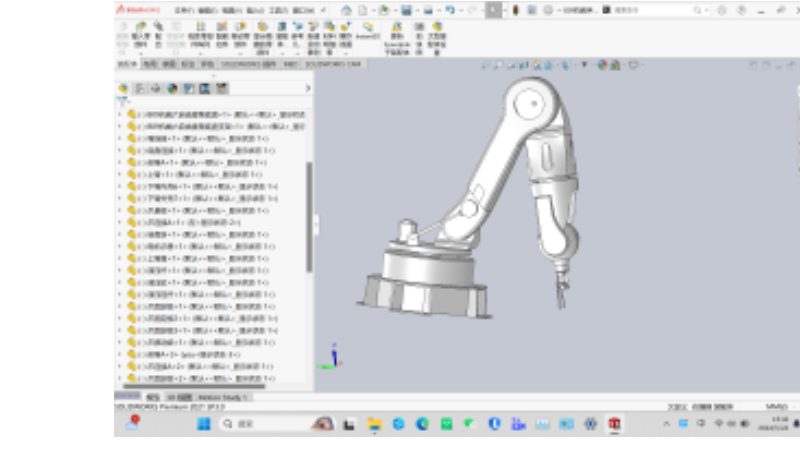Toggle the Instant3D button

[x=367, y=31]
